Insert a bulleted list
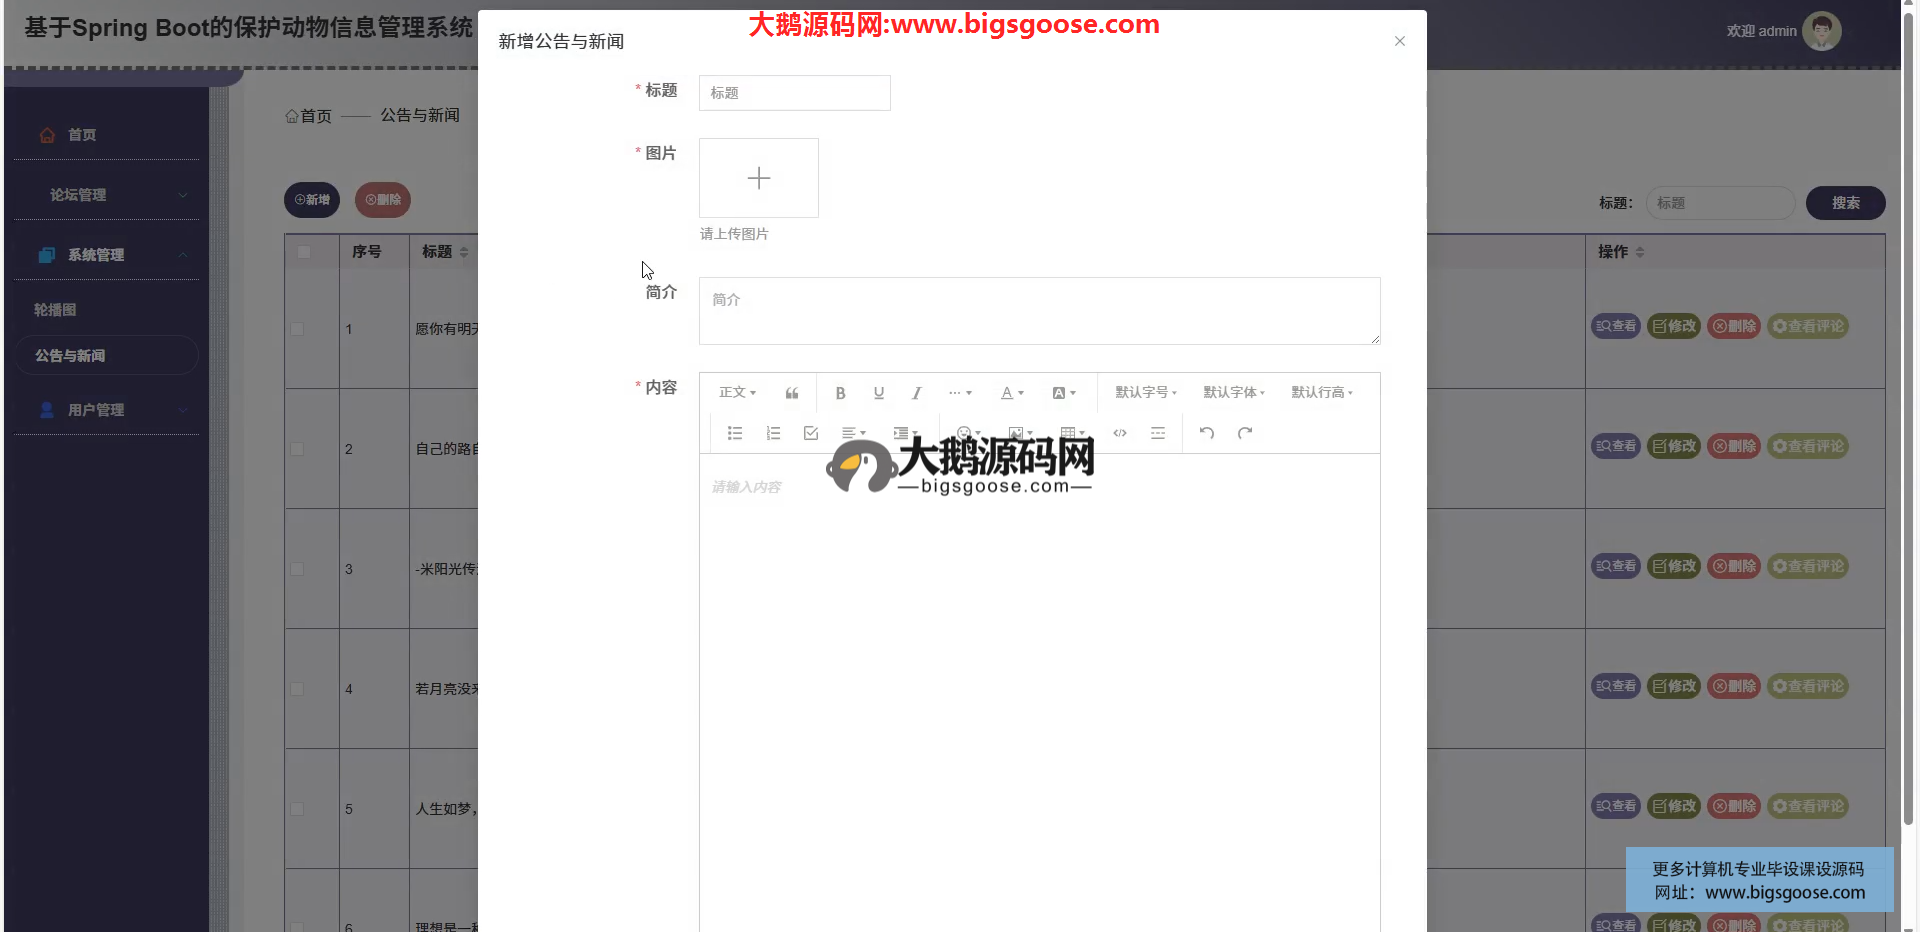Screen dimensions: 1920x932 click(735, 433)
